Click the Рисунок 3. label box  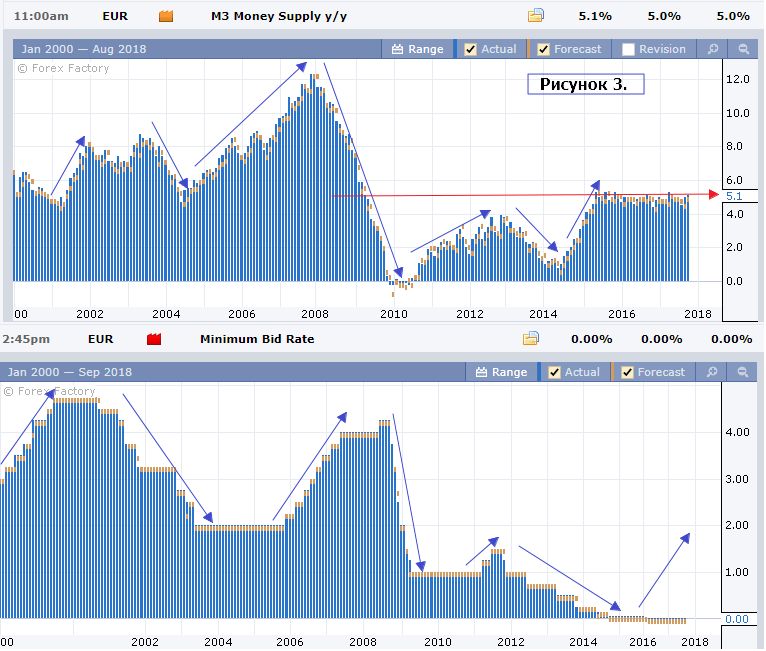tap(585, 84)
